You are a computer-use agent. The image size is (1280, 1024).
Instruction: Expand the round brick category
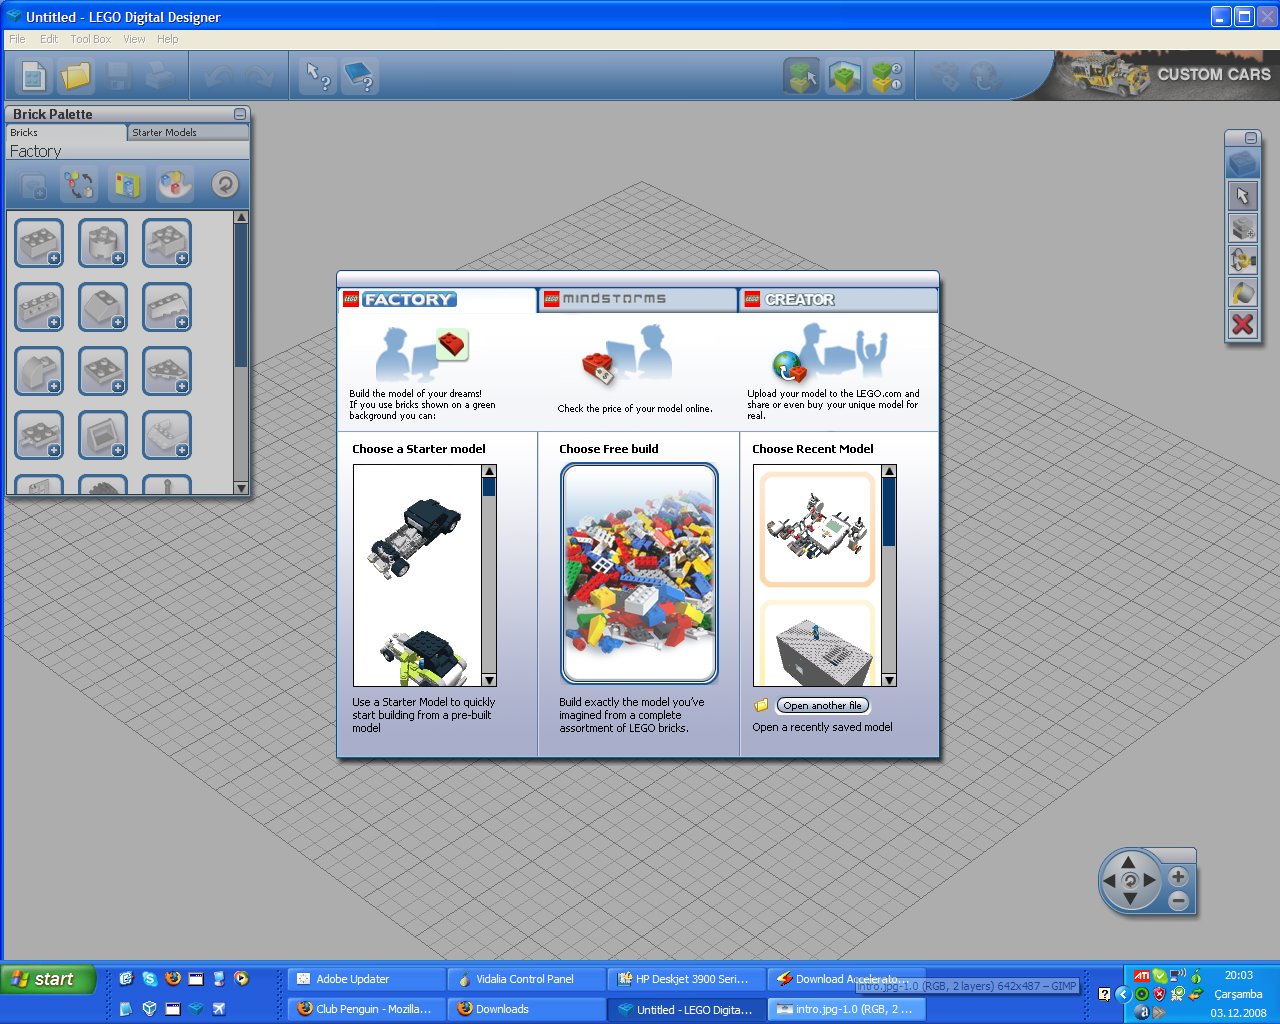coord(103,243)
